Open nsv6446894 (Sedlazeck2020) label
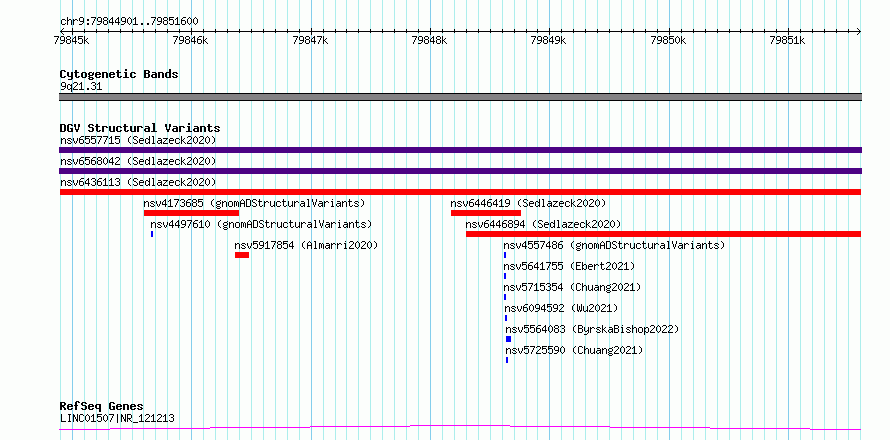 pos(543,224)
